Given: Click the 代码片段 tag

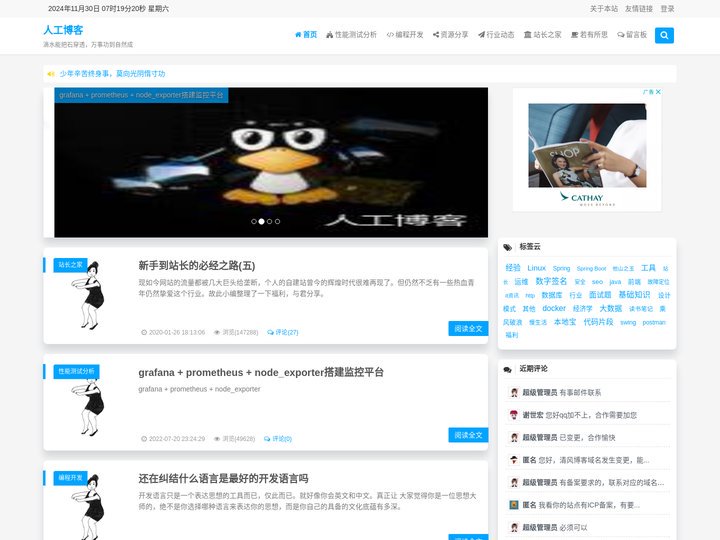Looking at the screenshot, I should [598, 322].
